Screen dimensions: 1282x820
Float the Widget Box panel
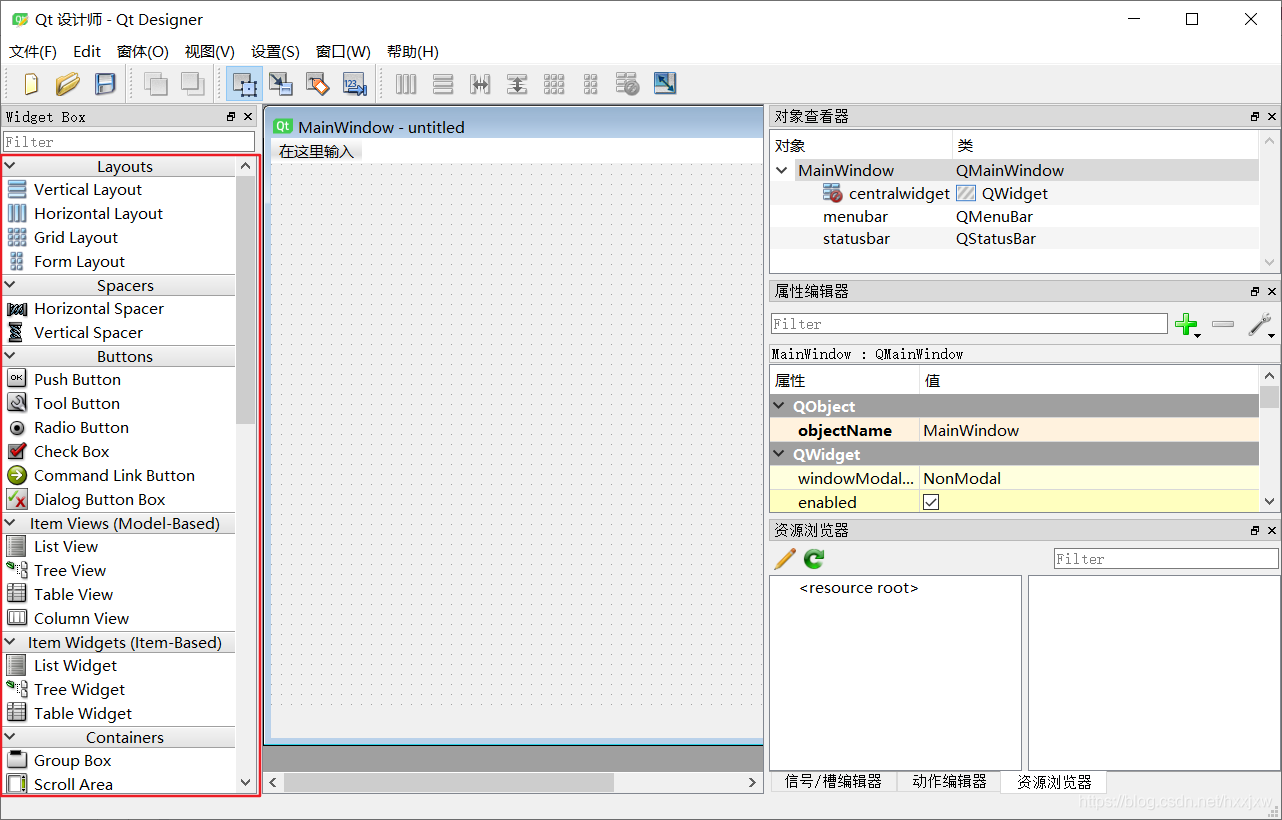232,117
